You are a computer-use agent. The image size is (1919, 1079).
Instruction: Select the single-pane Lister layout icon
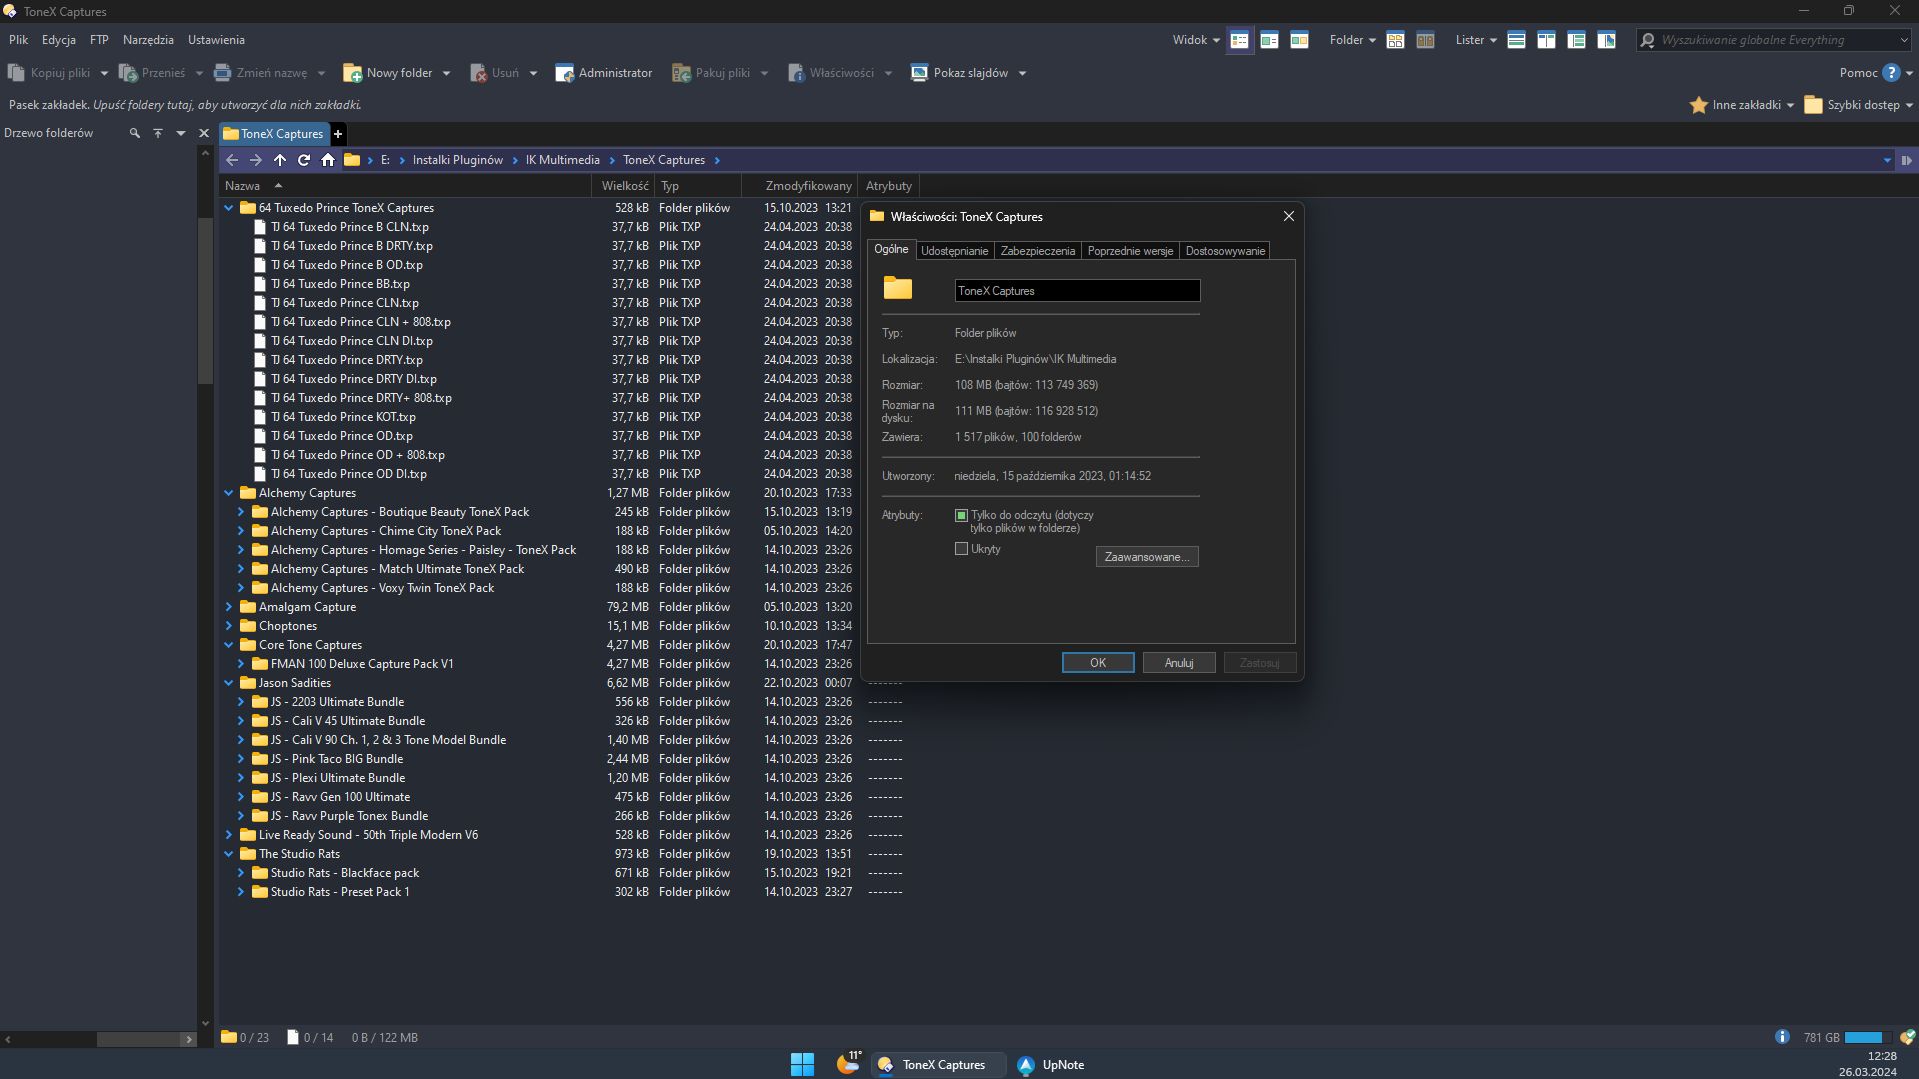1516,40
